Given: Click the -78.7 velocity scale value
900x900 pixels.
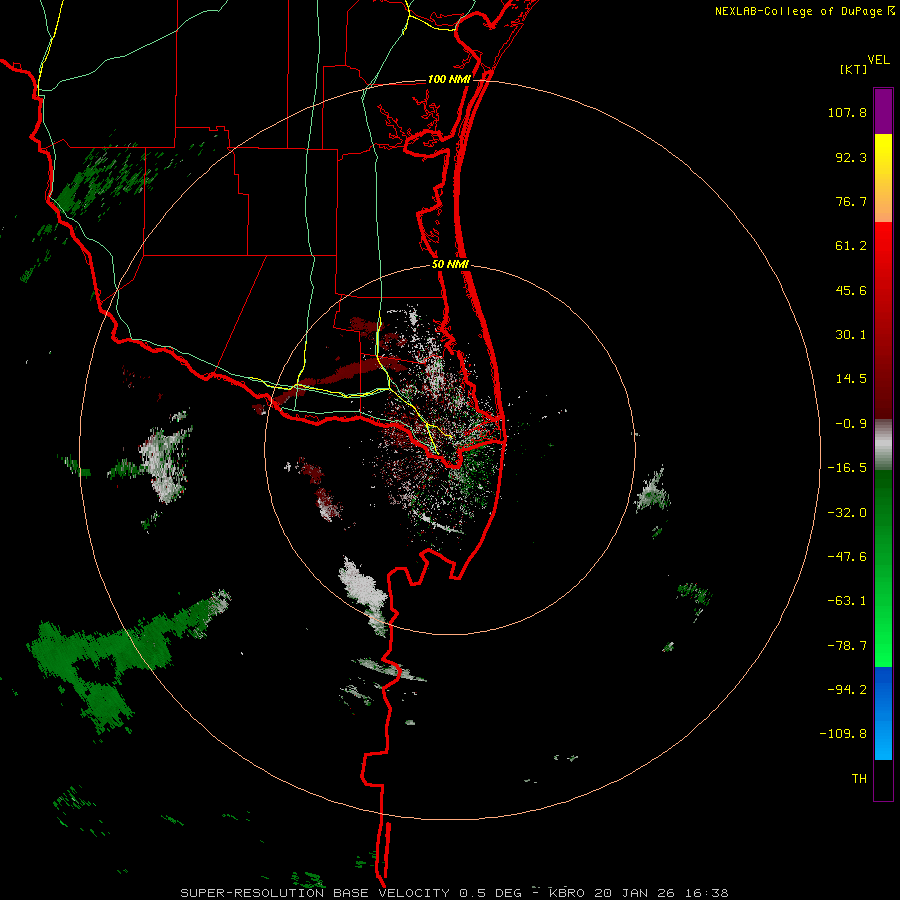Looking at the screenshot, I should [x=847, y=646].
